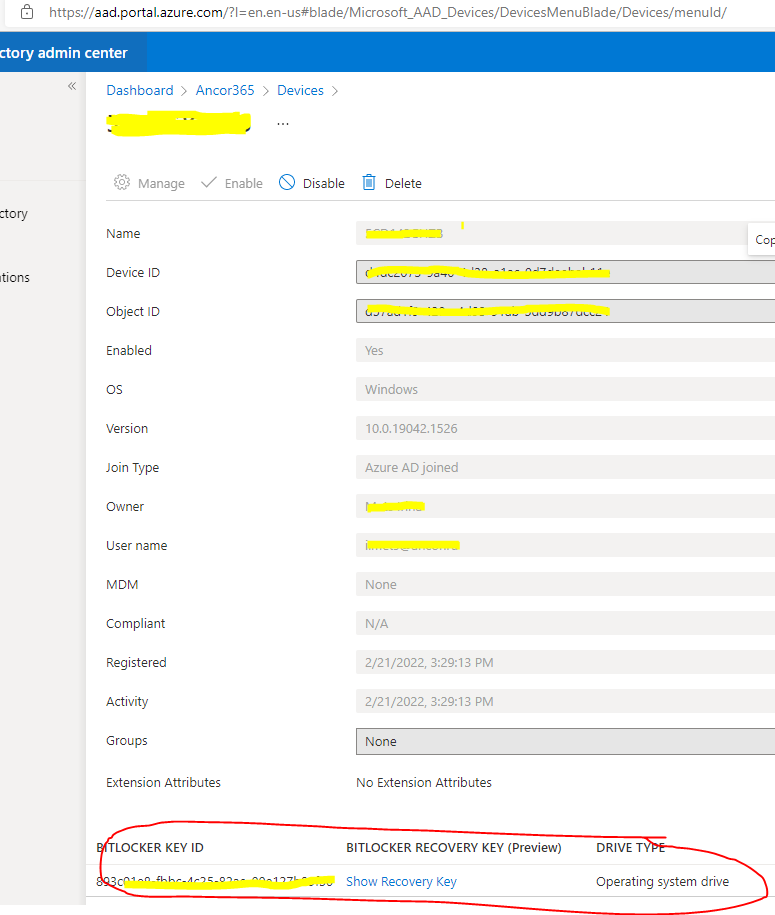Viewport: 775px width, 915px height.
Task: Click the Device ID field
Action: click(565, 273)
